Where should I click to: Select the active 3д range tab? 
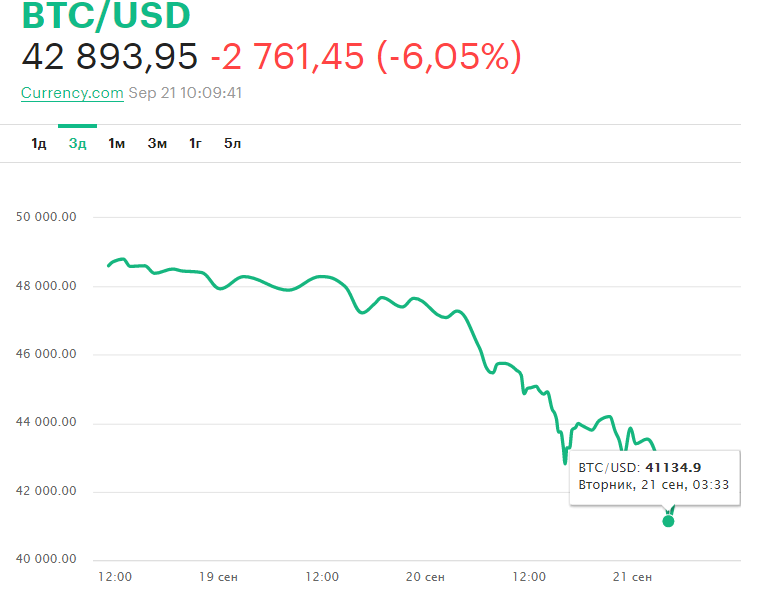[77, 143]
